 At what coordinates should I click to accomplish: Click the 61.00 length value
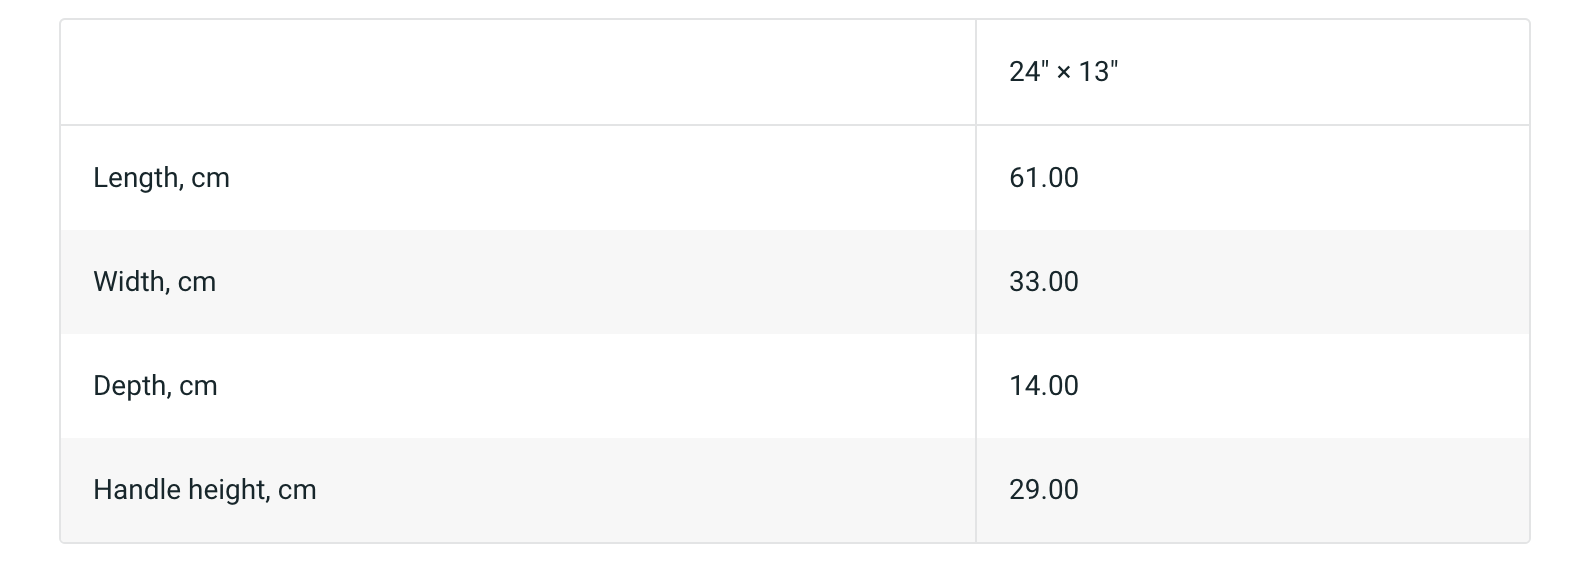pyautogui.click(x=1043, y=178)
